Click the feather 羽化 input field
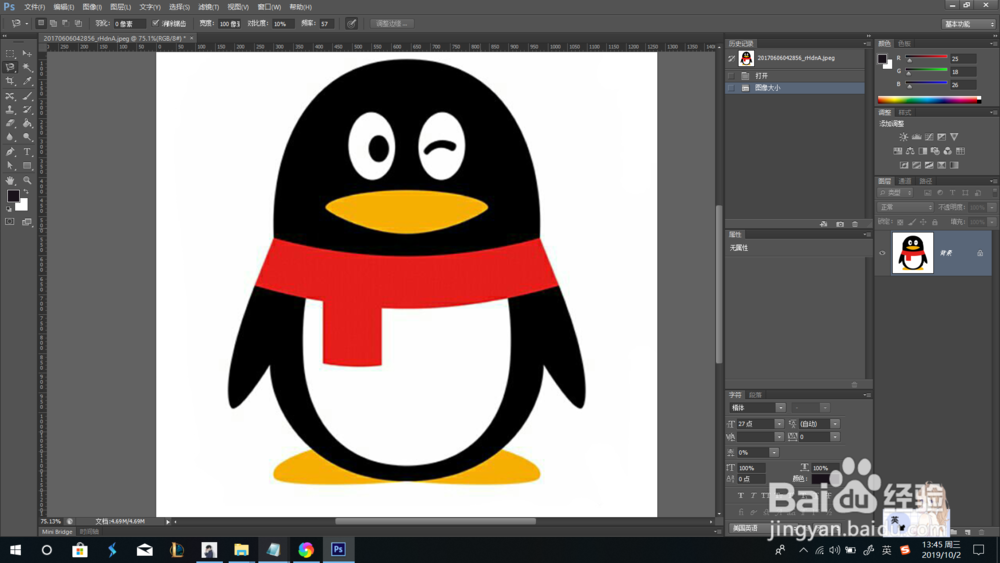The image size is (1000, 563). click(x=129, y=24)
